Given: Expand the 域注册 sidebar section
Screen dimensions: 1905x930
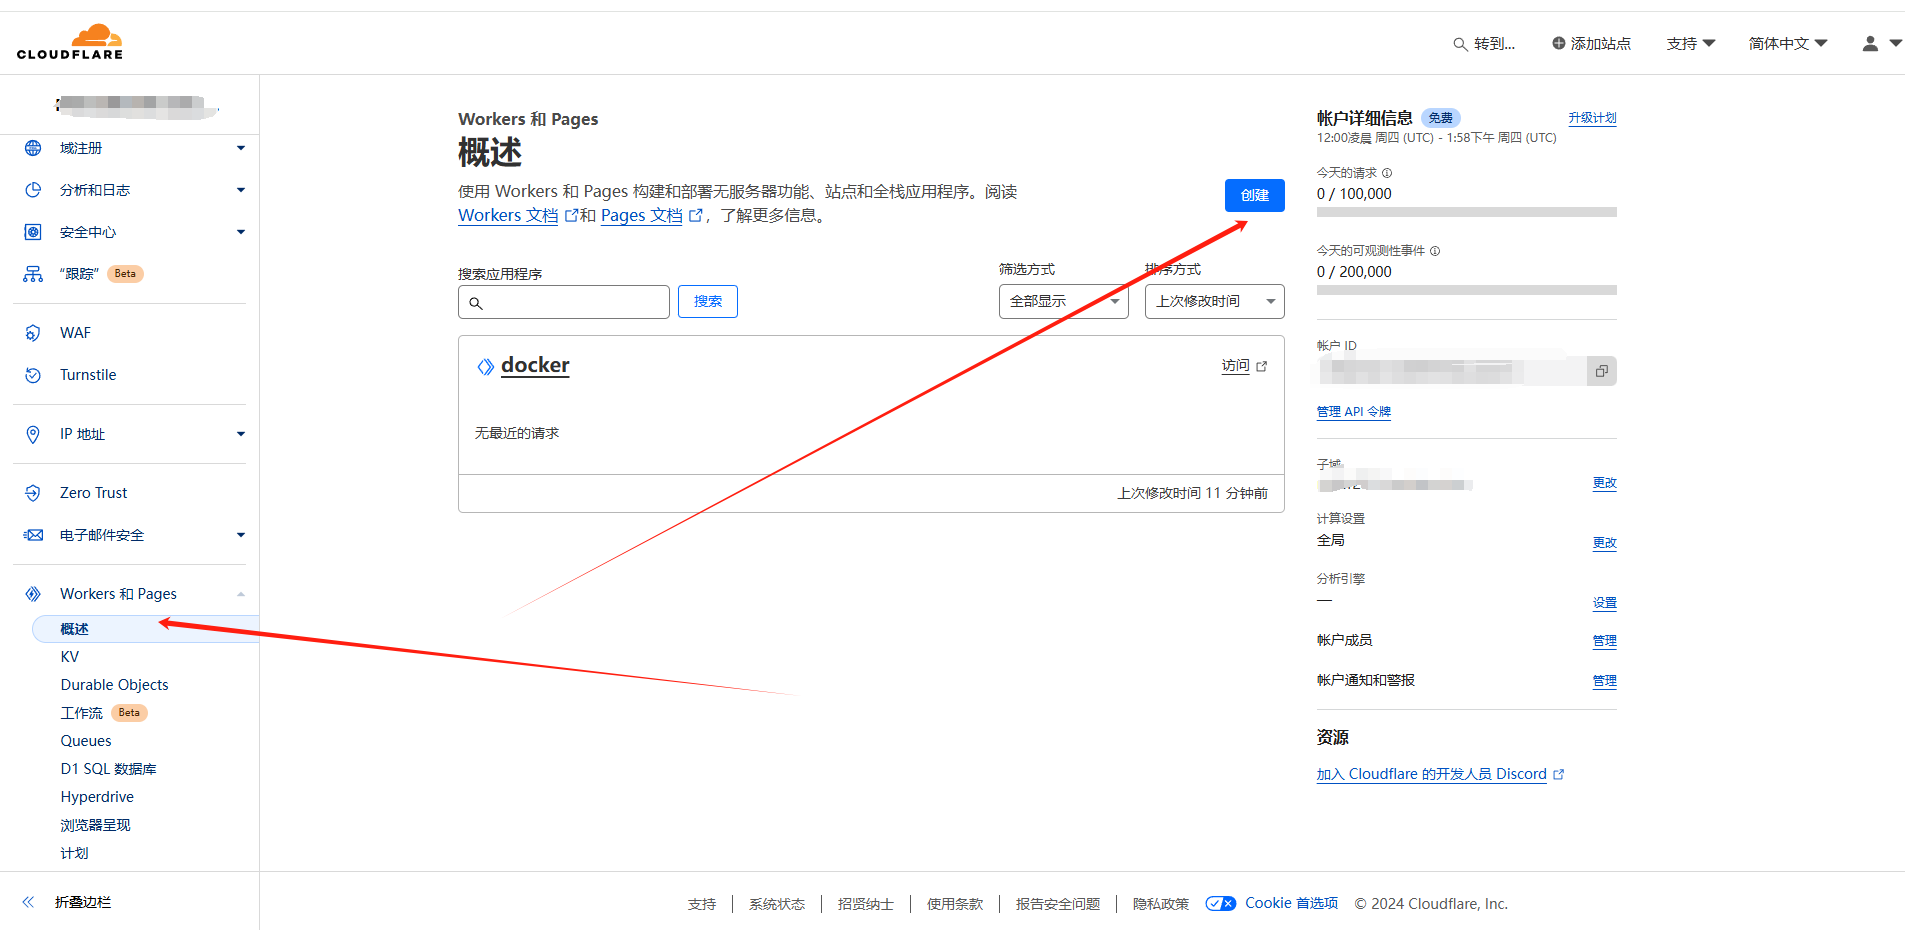Looking at the screenshot, I should point(241,148).
